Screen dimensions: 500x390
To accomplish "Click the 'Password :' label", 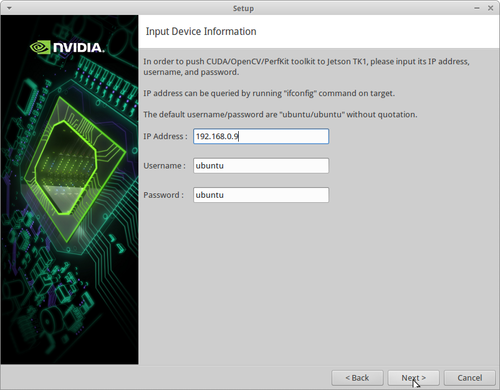I will point(163,195).
